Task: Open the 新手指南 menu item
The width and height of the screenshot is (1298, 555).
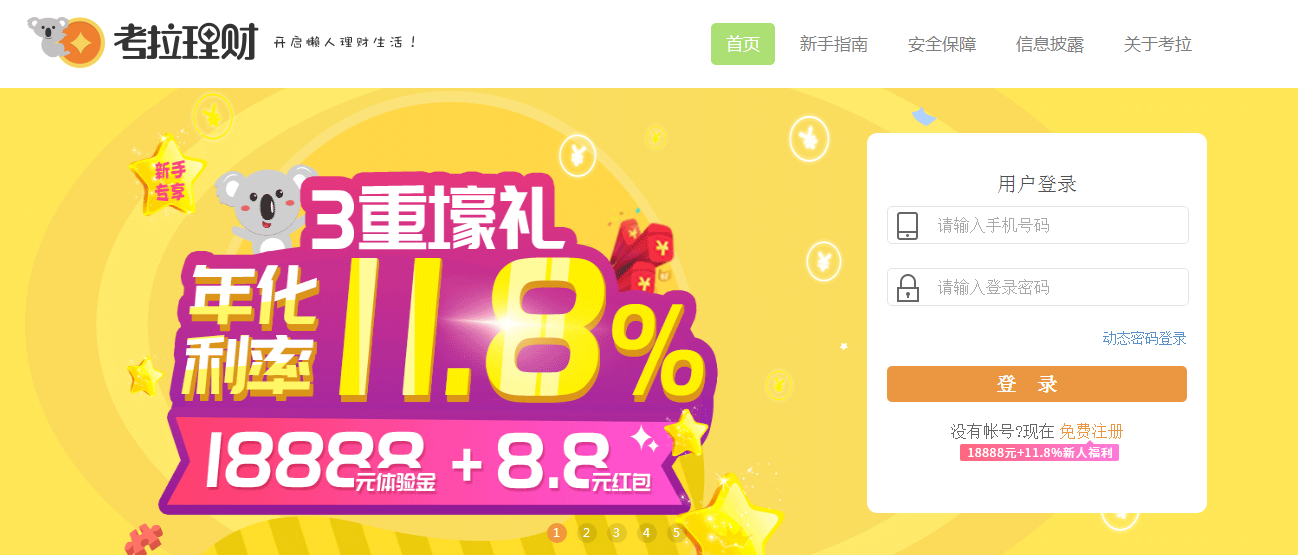Action: [x=834, y=44]
